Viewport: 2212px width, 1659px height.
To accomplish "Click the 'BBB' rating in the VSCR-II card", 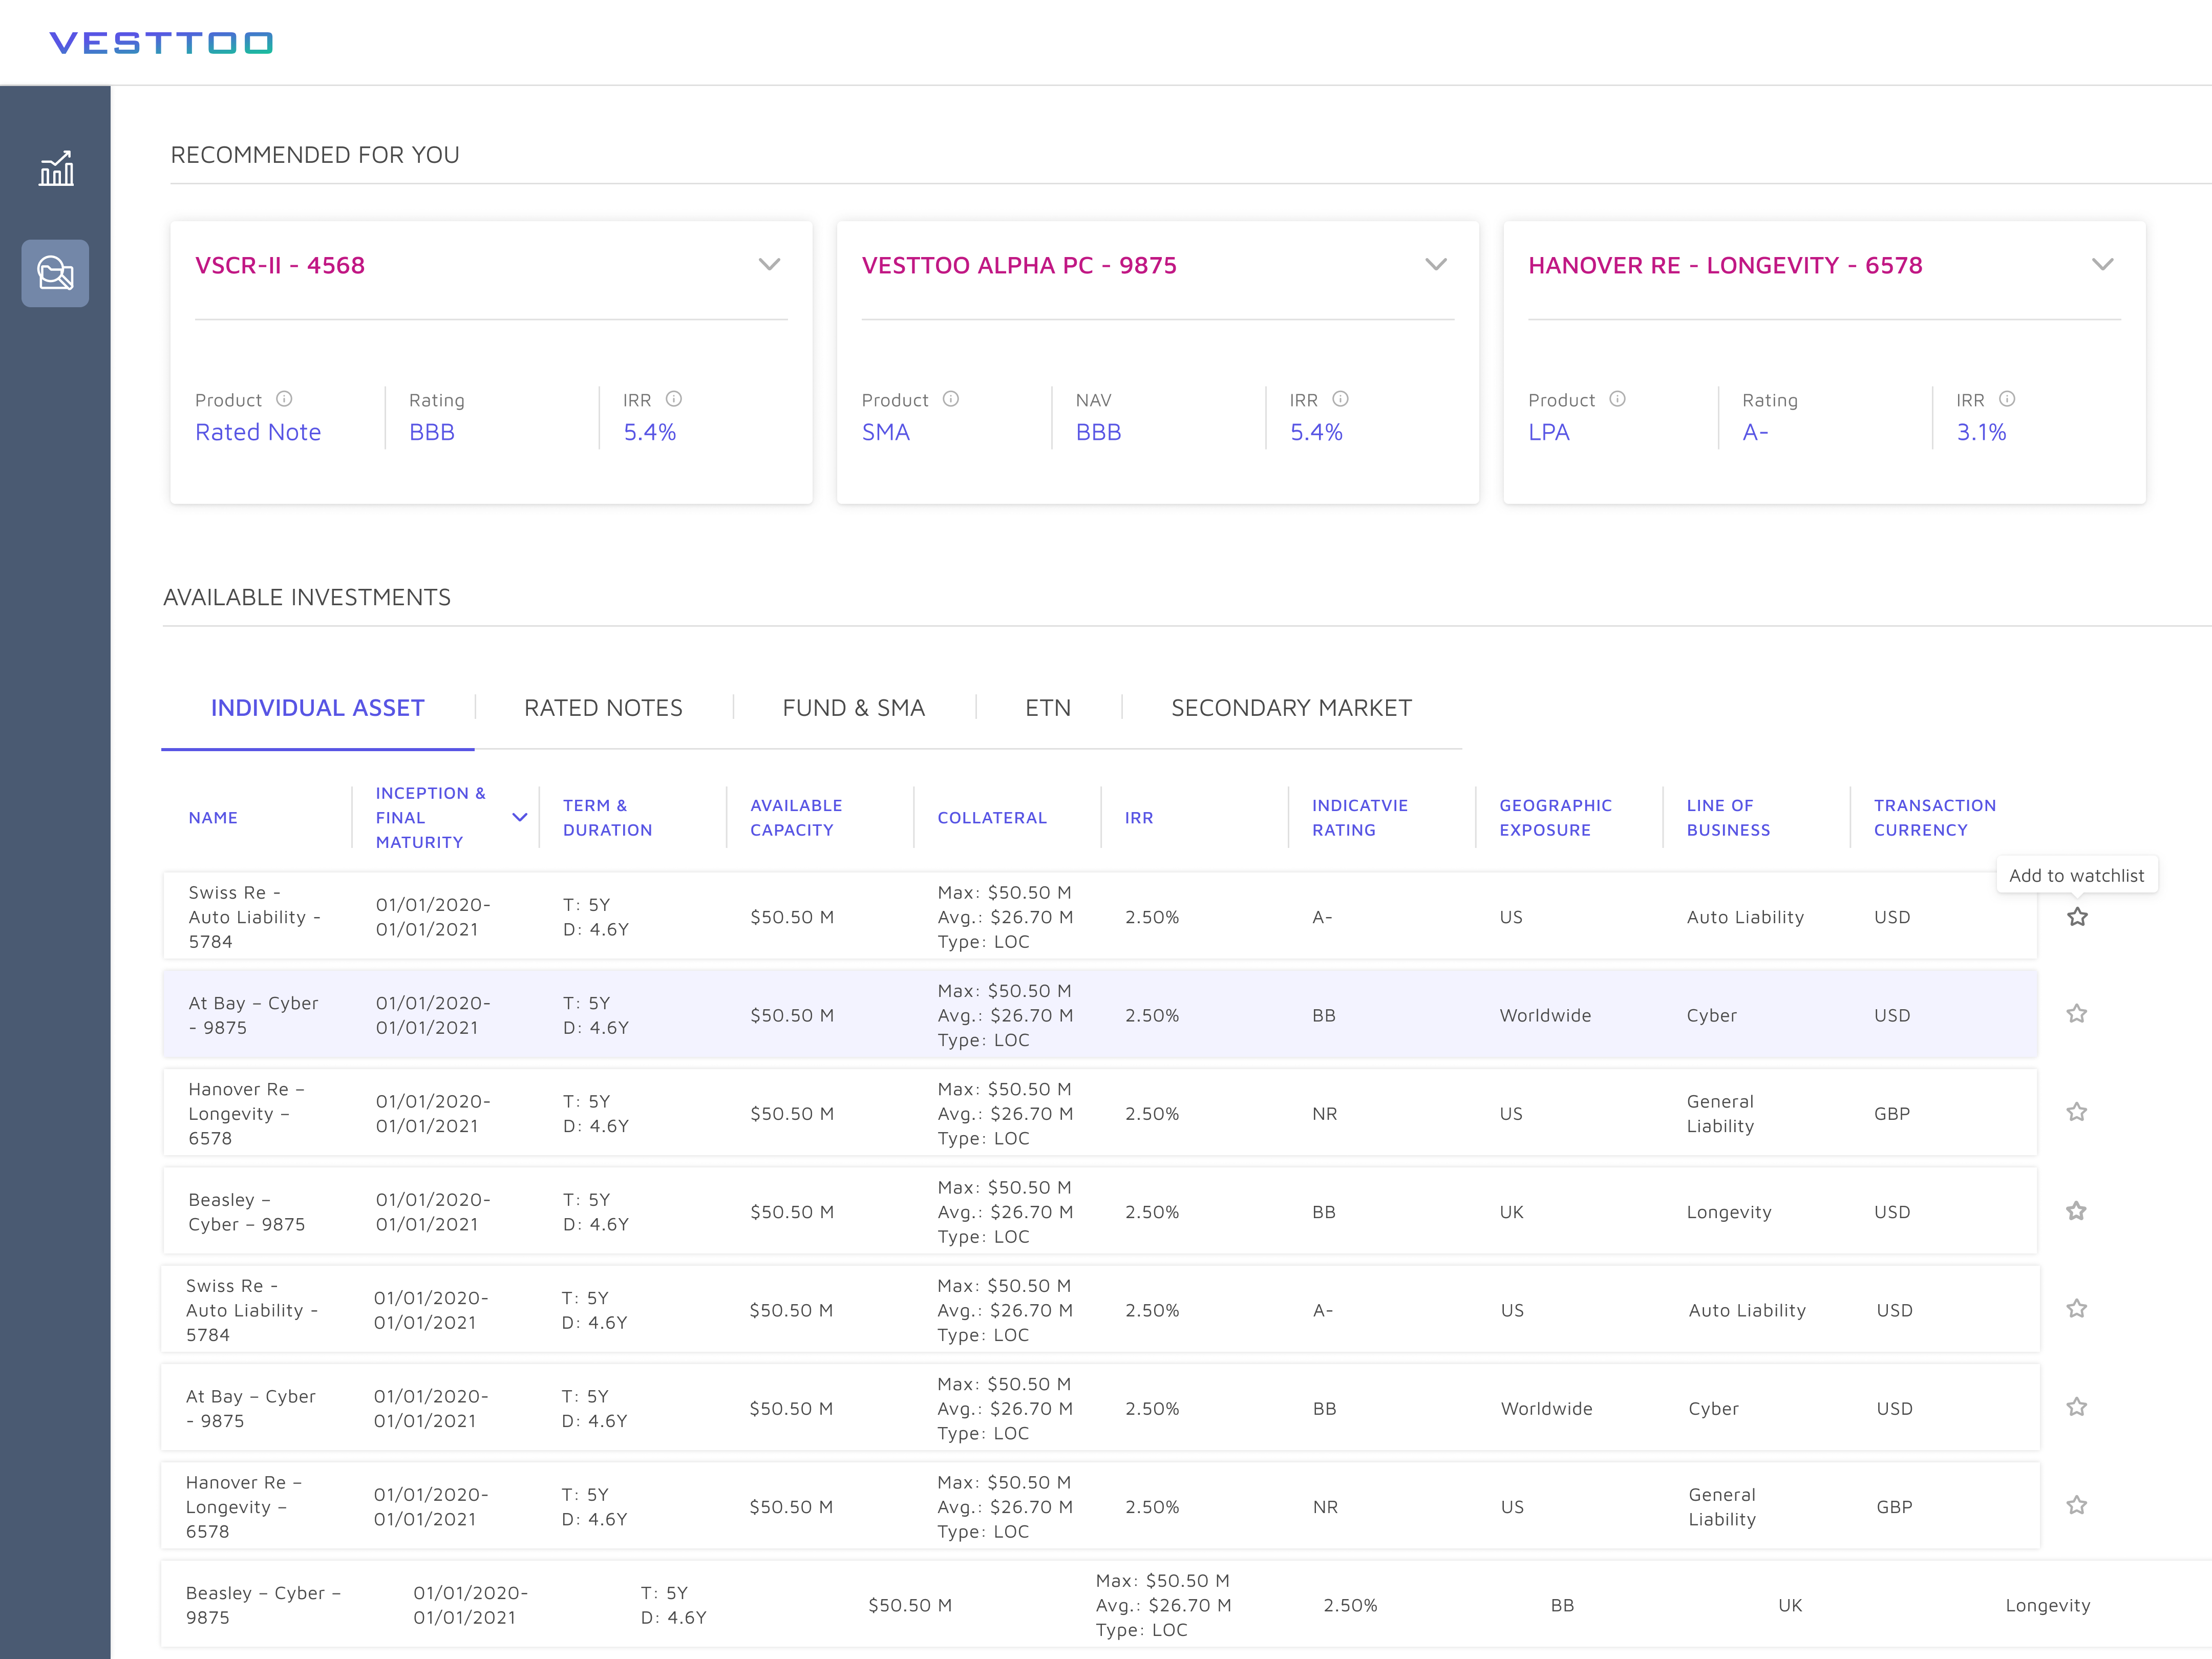I will tap(432, 432).
